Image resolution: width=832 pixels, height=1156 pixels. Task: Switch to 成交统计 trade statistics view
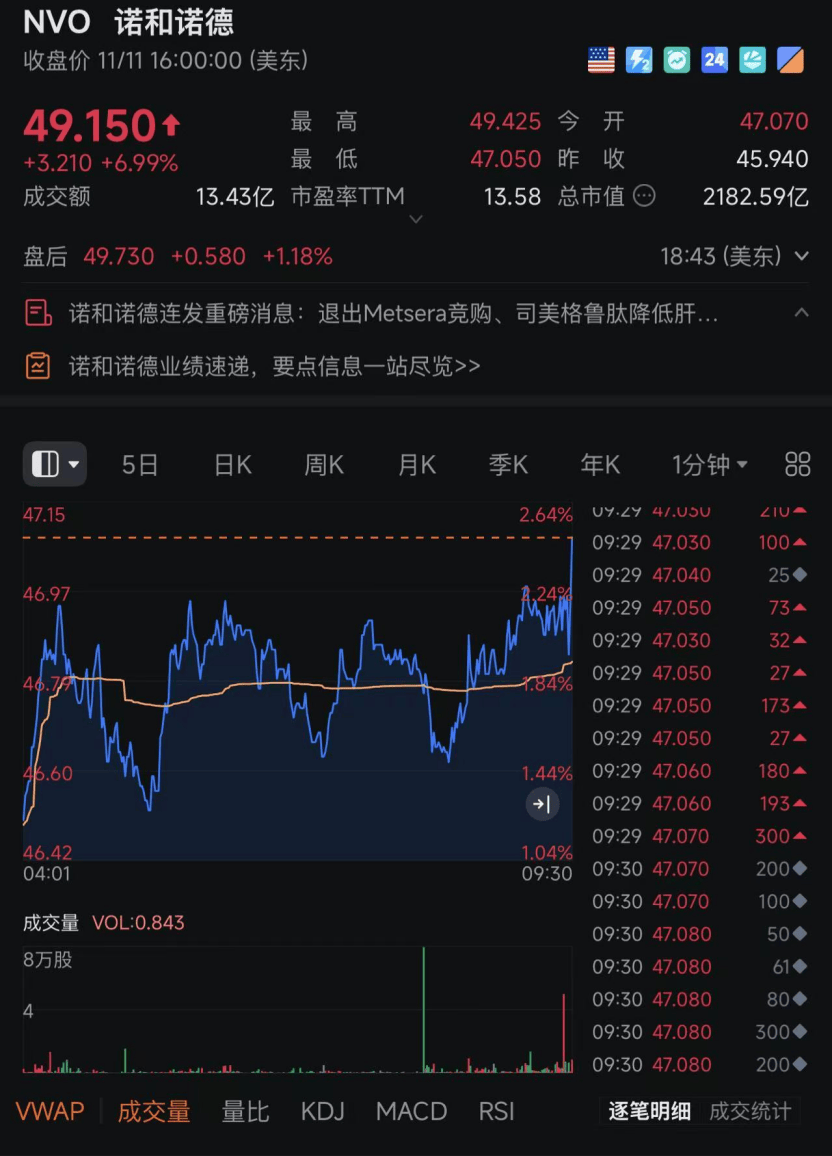750,1111
